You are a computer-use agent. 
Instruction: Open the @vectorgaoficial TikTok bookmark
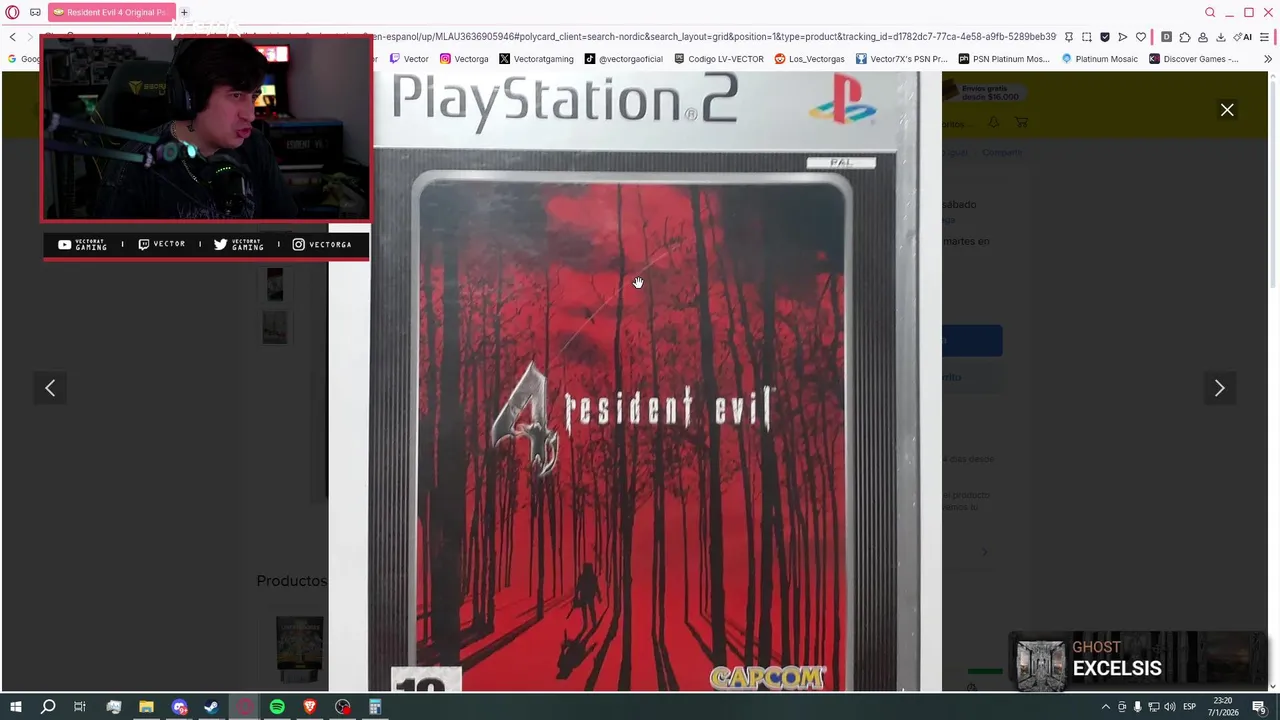point(624,59)
